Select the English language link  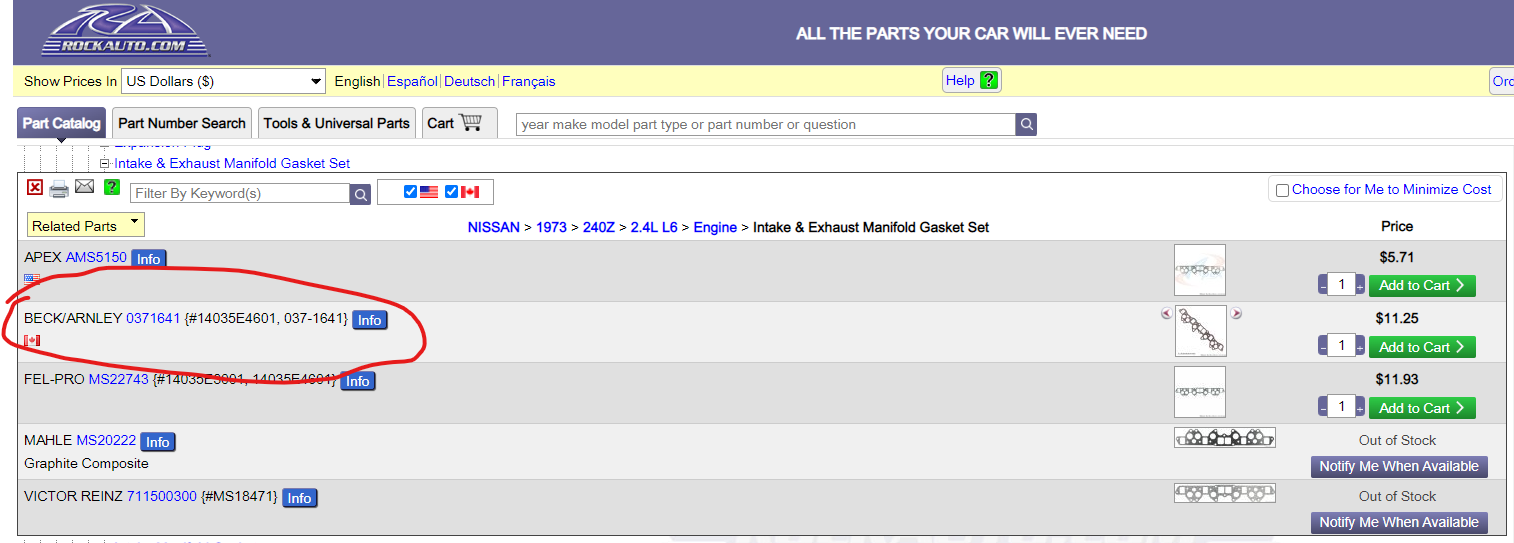tap(357, 81)
